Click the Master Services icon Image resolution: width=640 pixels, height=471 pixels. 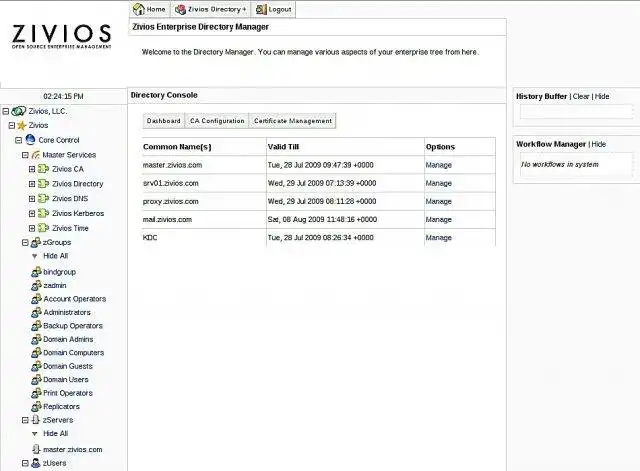coord(36,155)
